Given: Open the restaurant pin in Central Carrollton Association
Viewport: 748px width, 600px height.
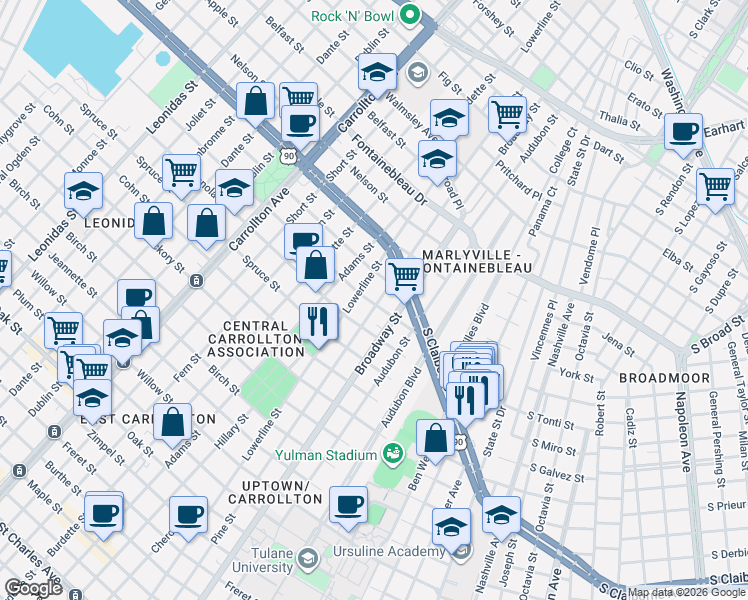Looking at the screenshot, I should (319, 322).
